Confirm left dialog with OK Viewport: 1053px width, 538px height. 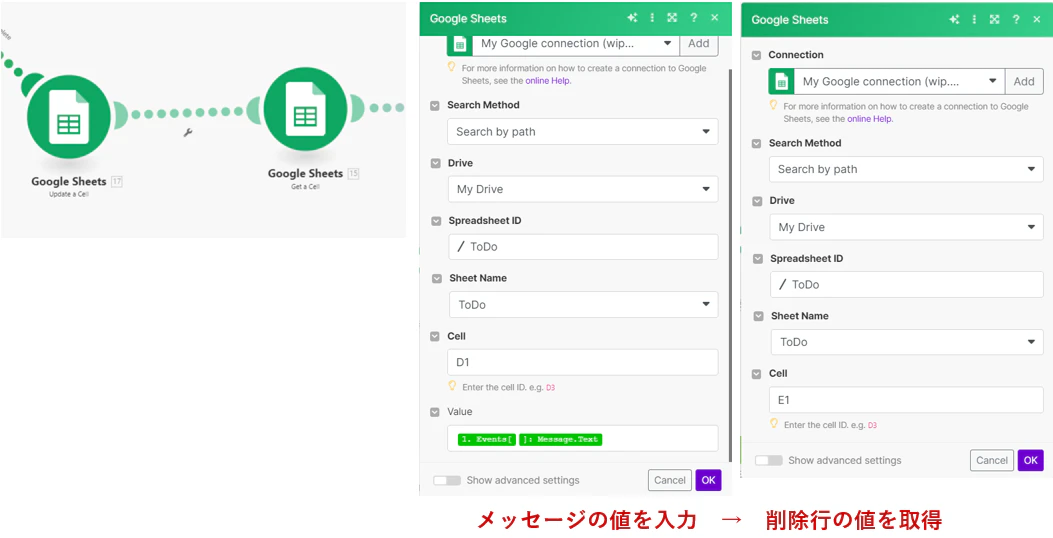point(708,480)
